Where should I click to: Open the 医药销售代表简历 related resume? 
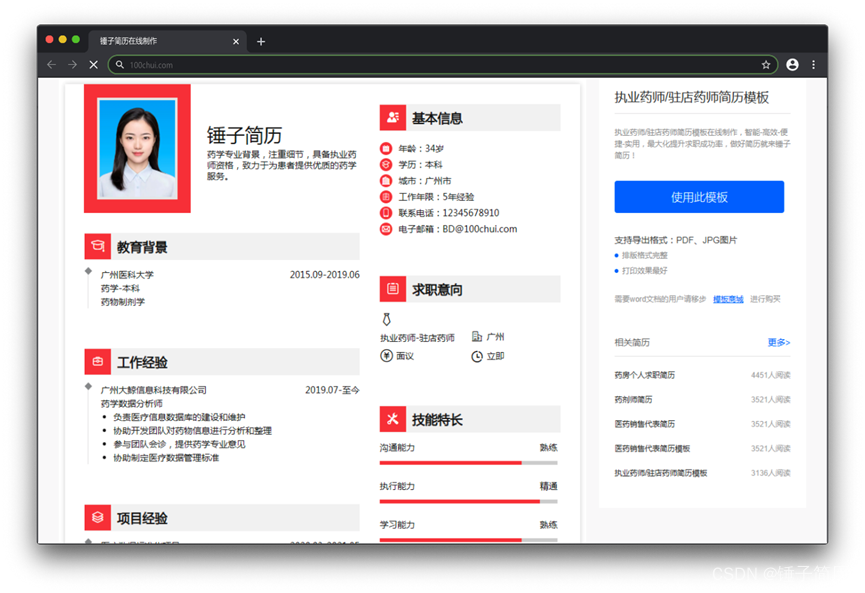644,424
